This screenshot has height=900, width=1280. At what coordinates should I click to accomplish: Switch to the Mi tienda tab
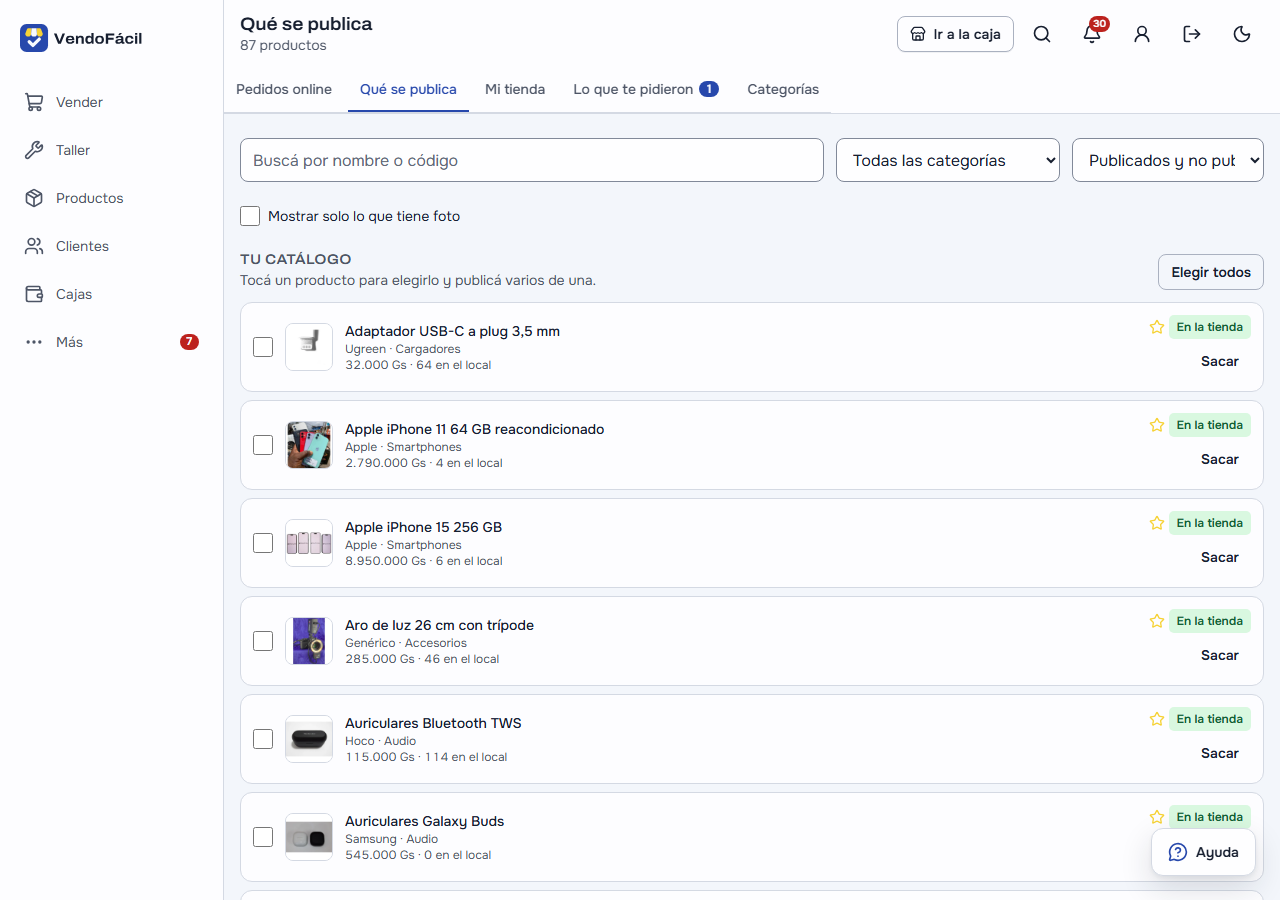[x=515, y=89]
